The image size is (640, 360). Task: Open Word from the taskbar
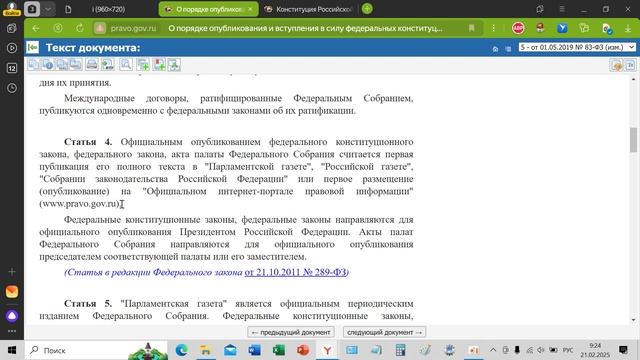[254, 350]
